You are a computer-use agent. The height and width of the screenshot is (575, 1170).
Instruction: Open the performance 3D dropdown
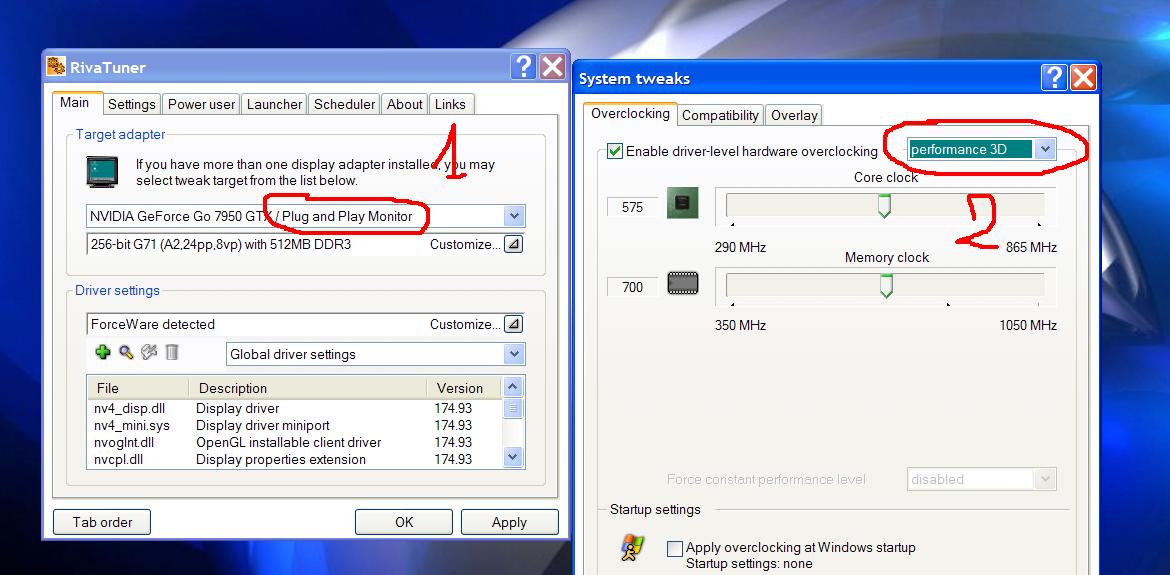click(x=1045, y=149)
